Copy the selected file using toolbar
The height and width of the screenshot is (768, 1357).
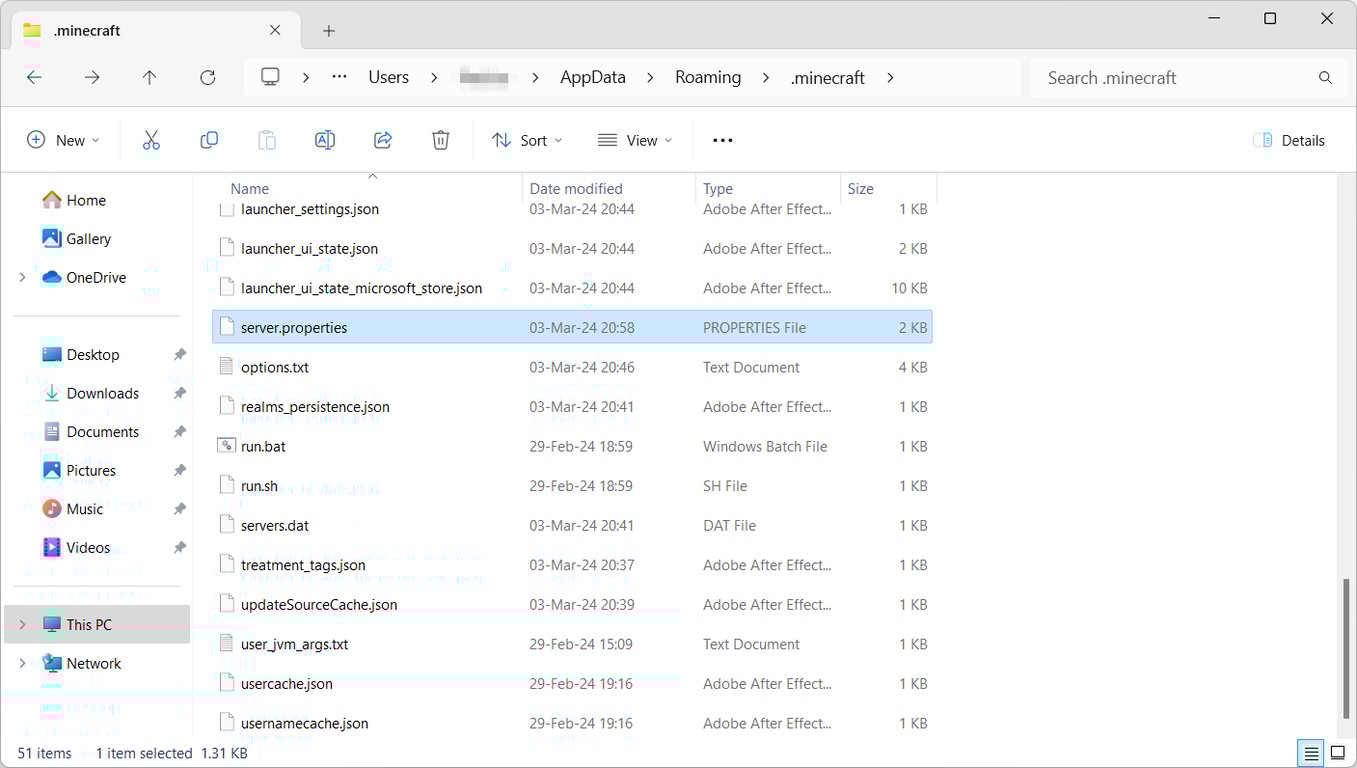(209, 140)
